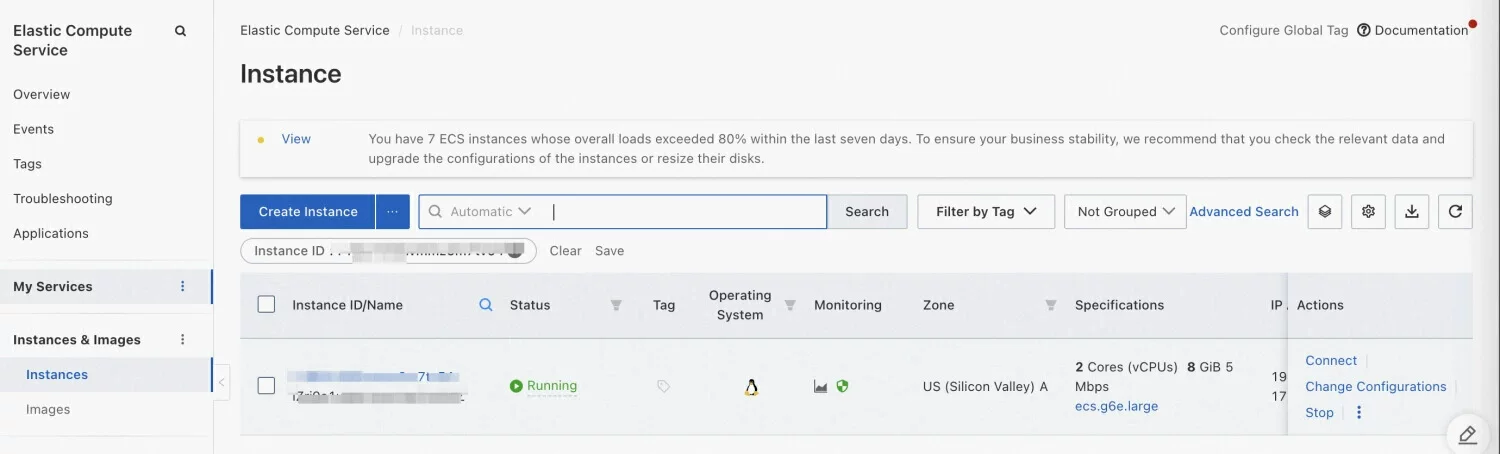Image resolution: width=1500 pixels, height=454 pixels.
Task: Click the monitoring chart icon in row
Action: [821, 386]
